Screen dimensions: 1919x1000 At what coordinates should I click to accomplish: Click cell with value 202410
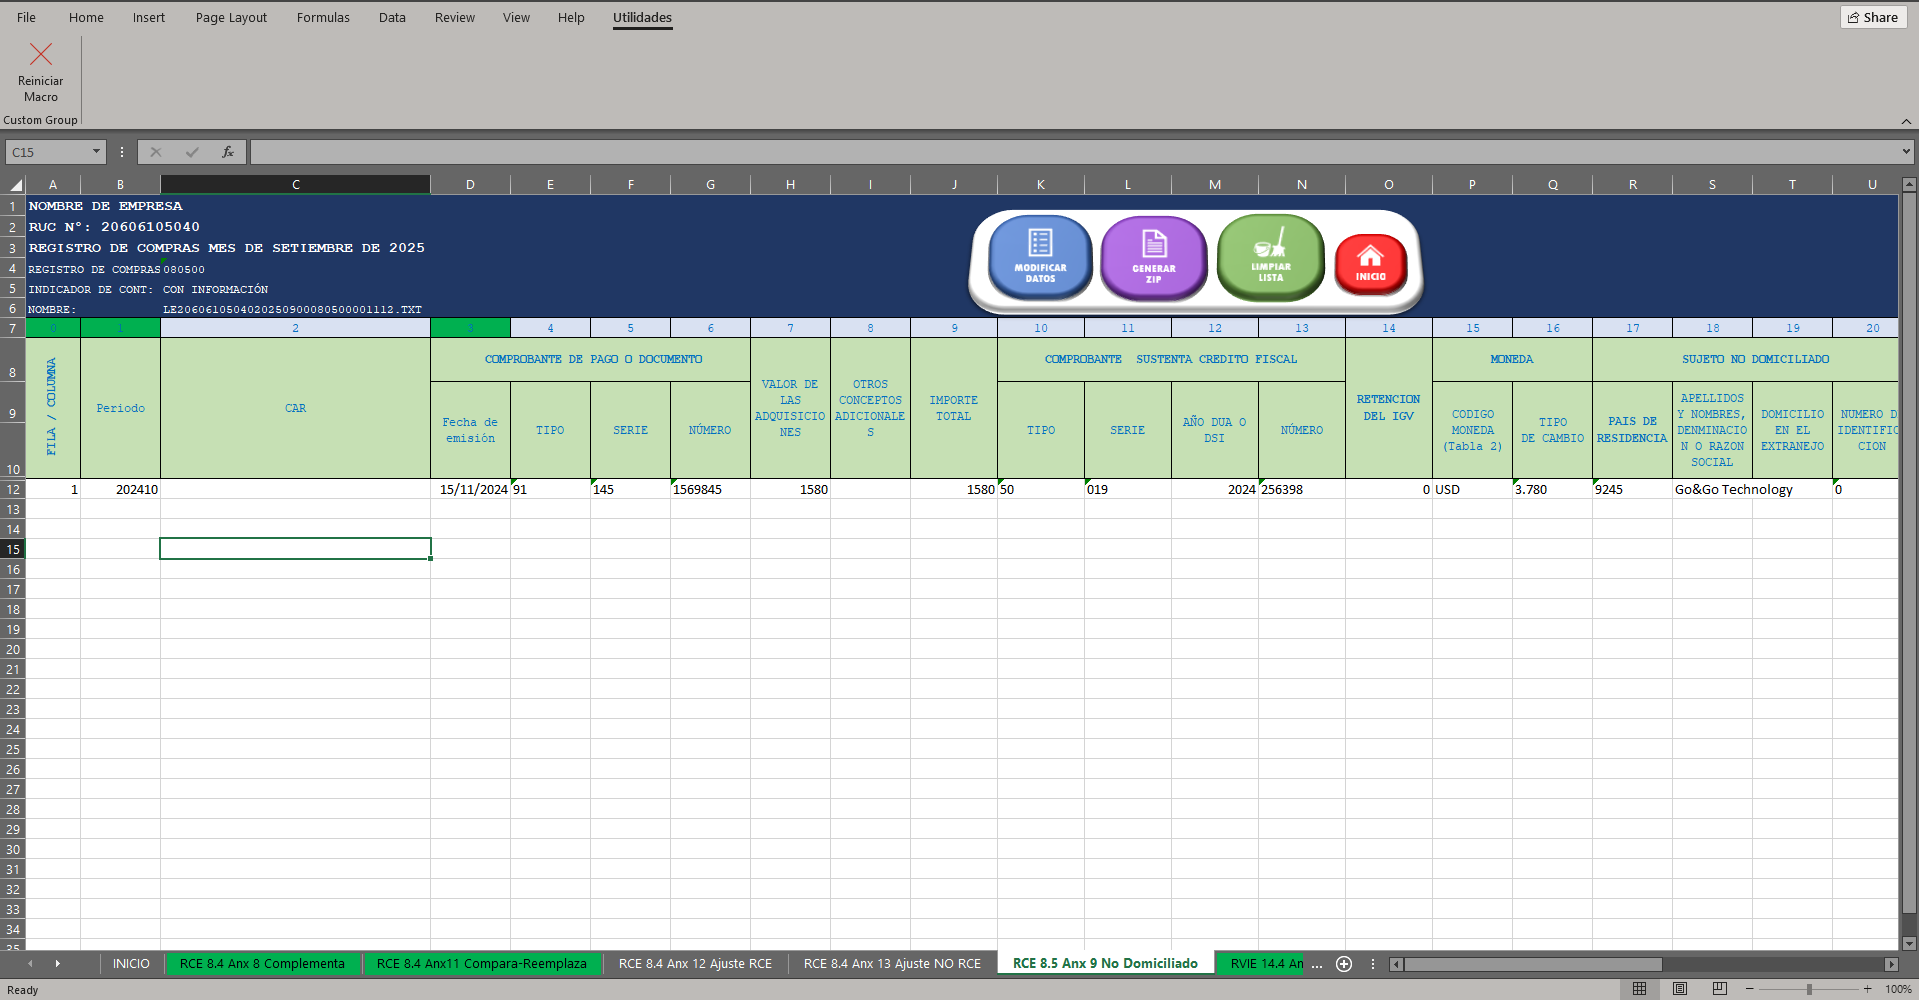[x=120, y=489]
